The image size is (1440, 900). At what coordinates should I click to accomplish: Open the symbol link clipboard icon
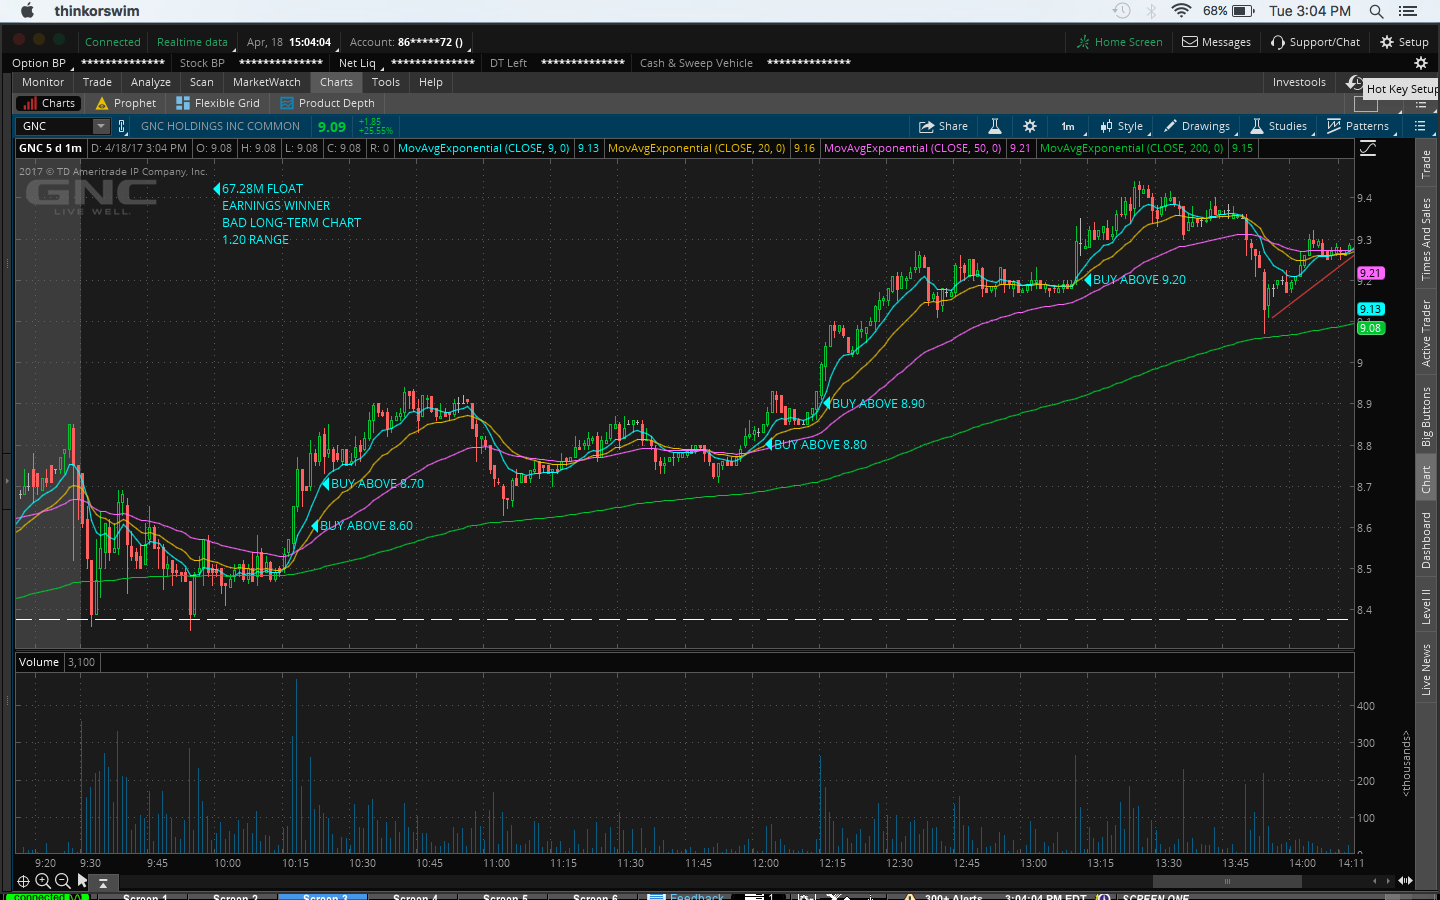click(122, 126)
